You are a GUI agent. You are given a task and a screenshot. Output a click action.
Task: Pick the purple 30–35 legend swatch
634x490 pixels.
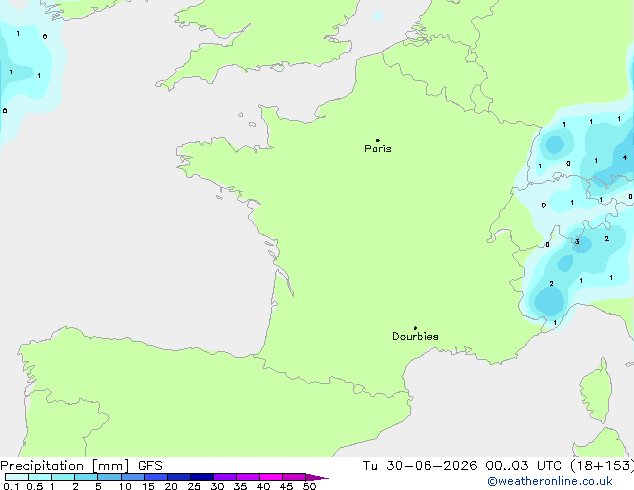coord(225,477)
